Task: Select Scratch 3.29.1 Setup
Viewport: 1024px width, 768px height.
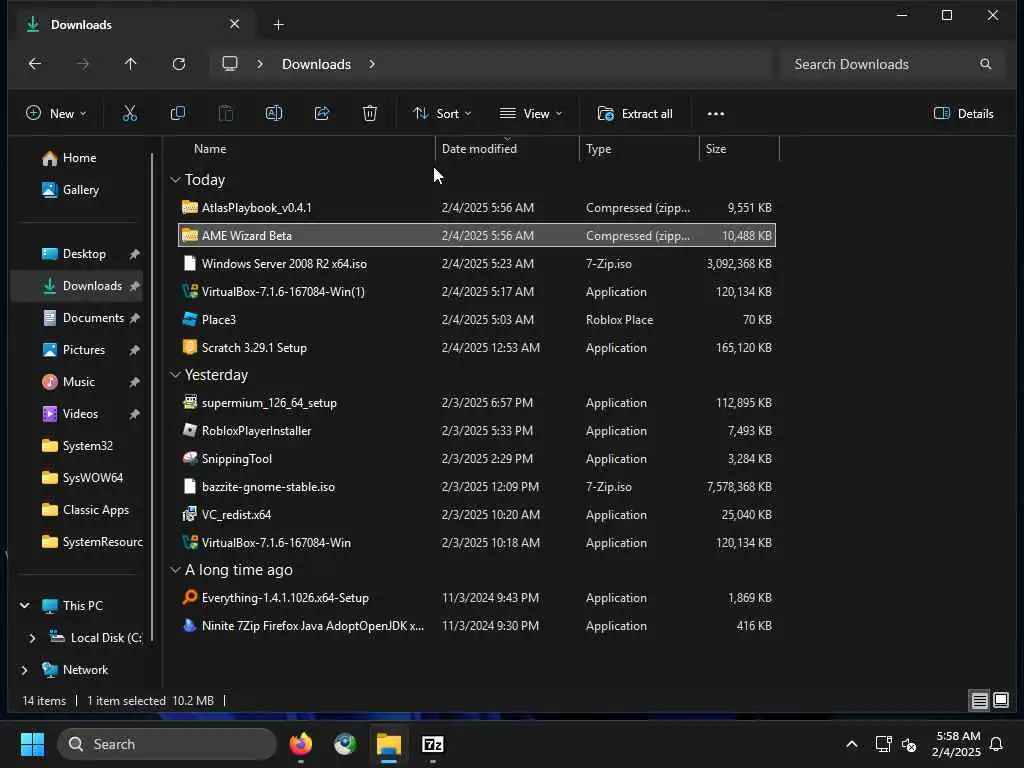Action: [x=477, y=348]
